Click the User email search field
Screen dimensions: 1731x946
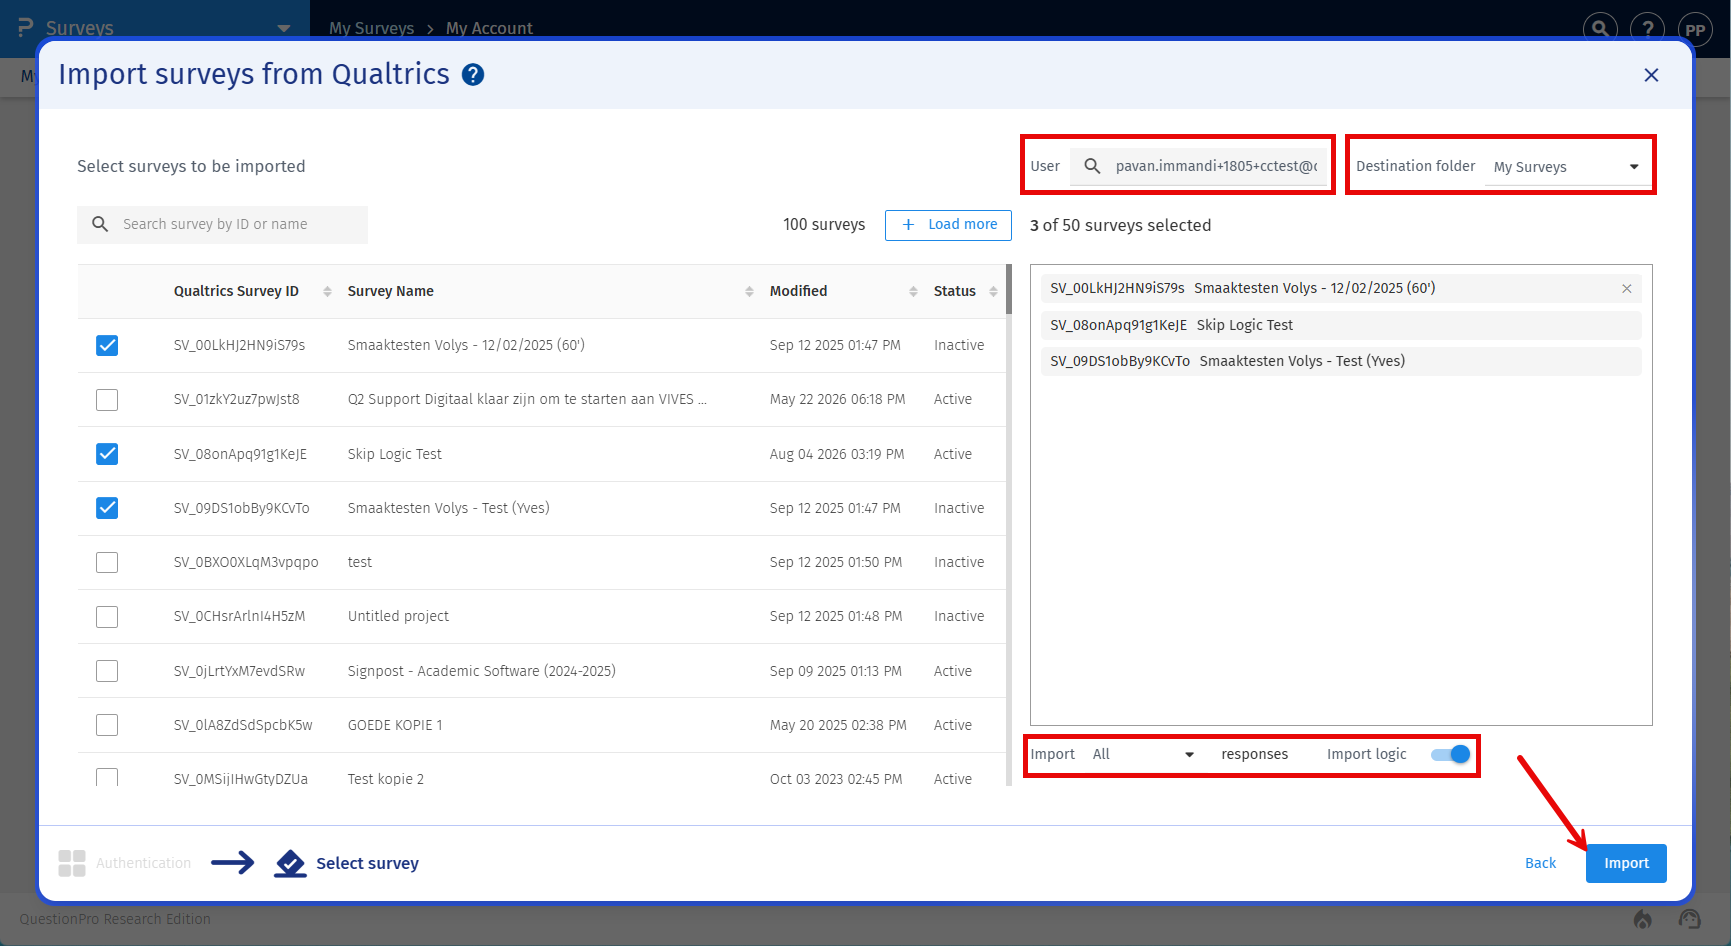1198,166
